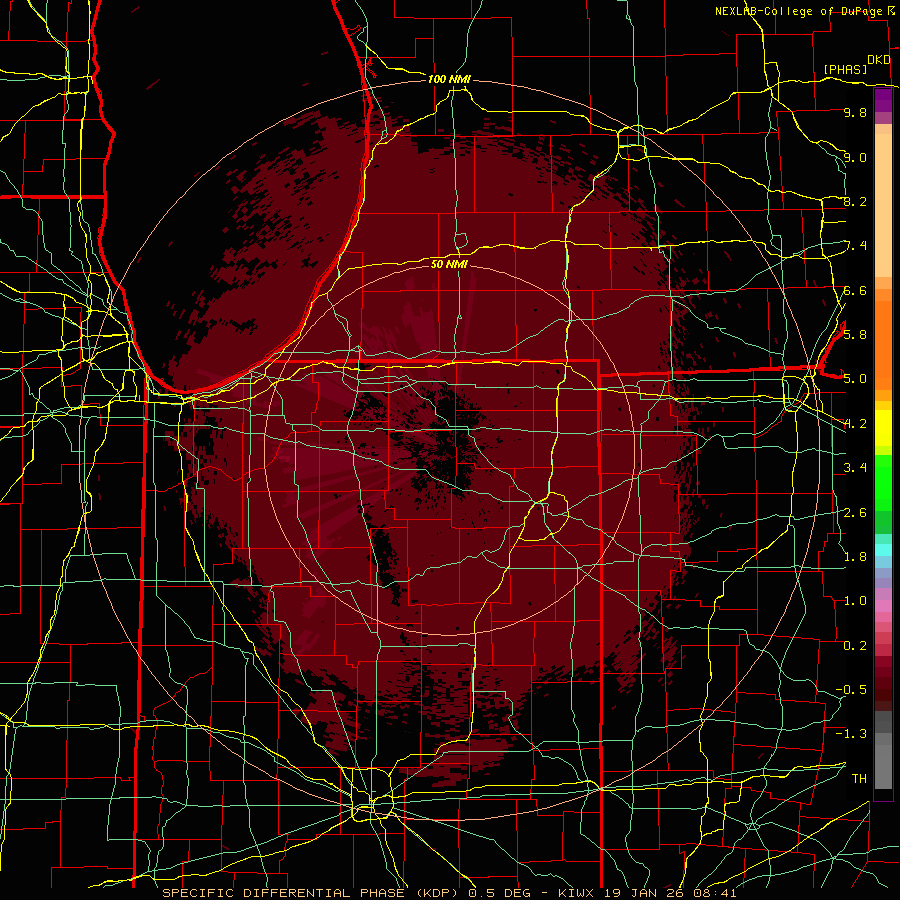Click the -0.5 value on color scale
The image size is (900, 900).
(851, 689)
